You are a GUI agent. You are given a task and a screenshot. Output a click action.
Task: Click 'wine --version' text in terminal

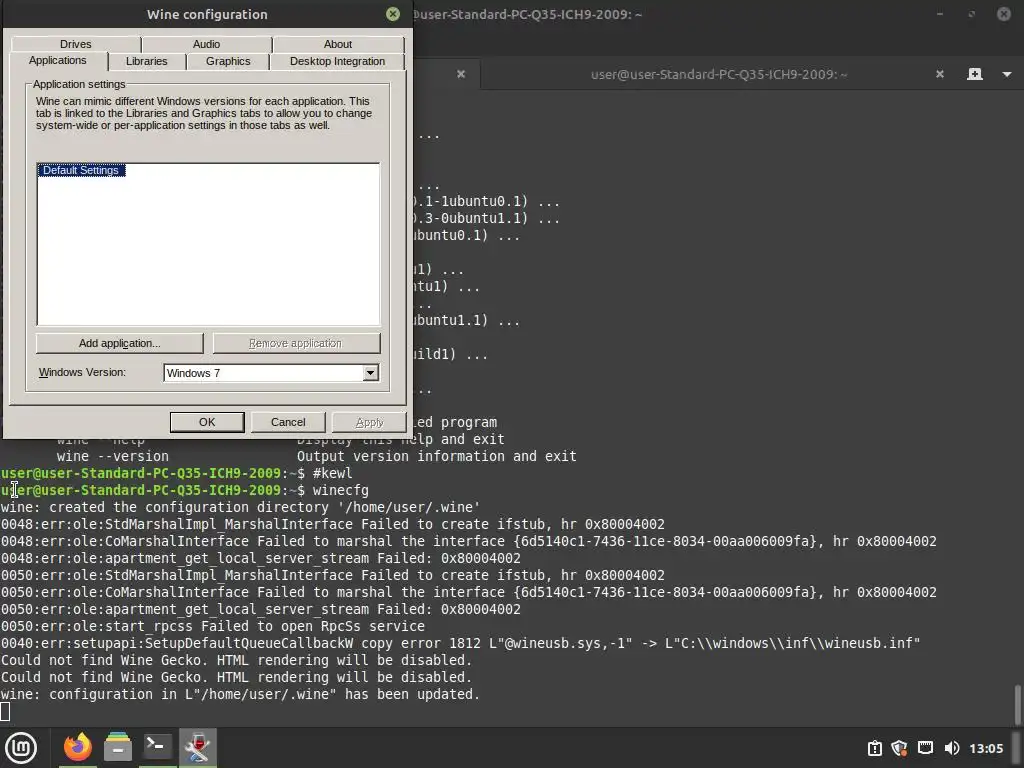(112, 456)
